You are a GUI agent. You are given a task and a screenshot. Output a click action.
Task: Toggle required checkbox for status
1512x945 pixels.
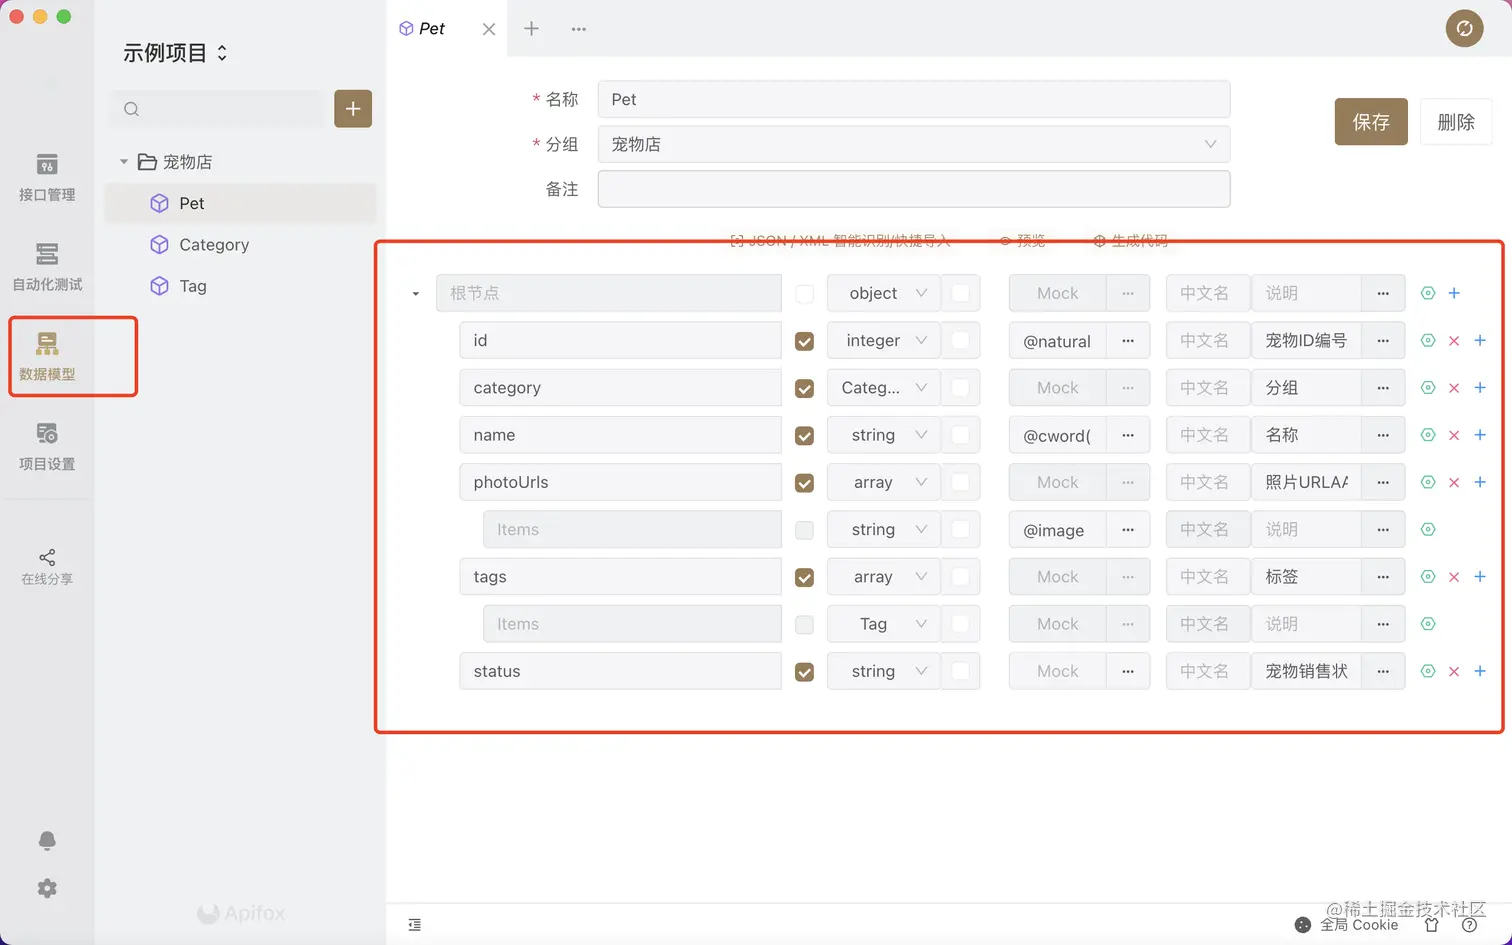(804, 672)
